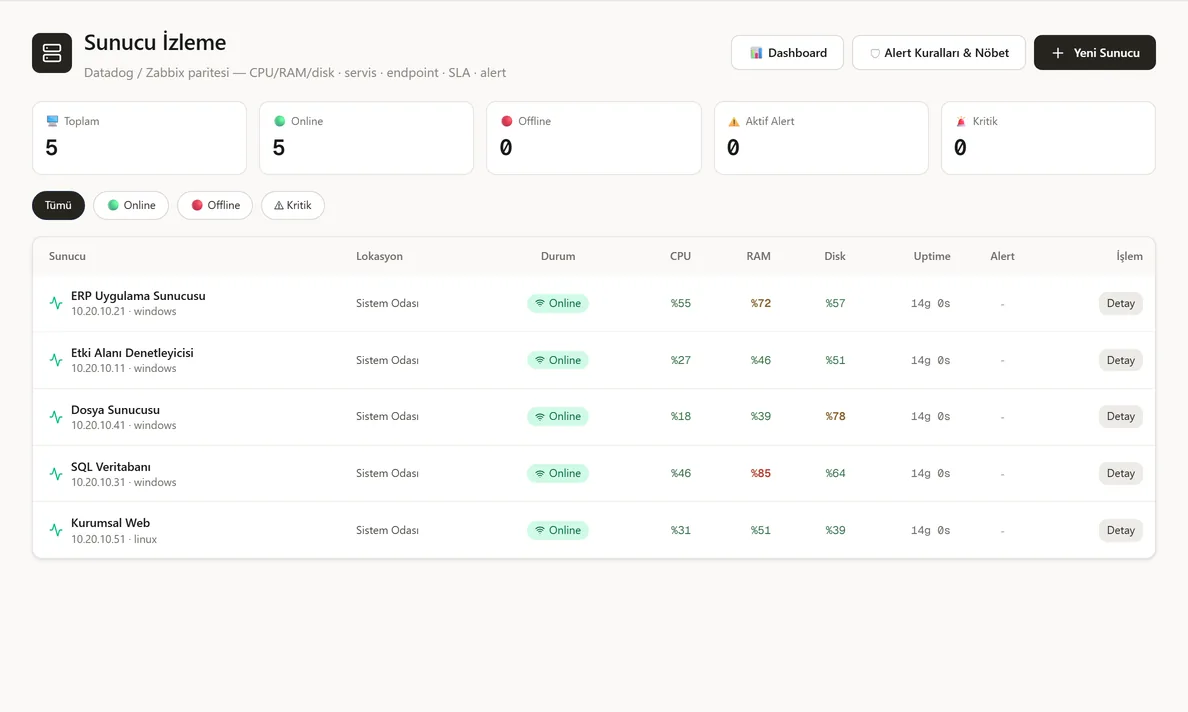This screenshot has height=712, width=1188.
Task: Open Detay for SQL Veritabanı
Action: pyautogui.click(x=1121, y=473)
